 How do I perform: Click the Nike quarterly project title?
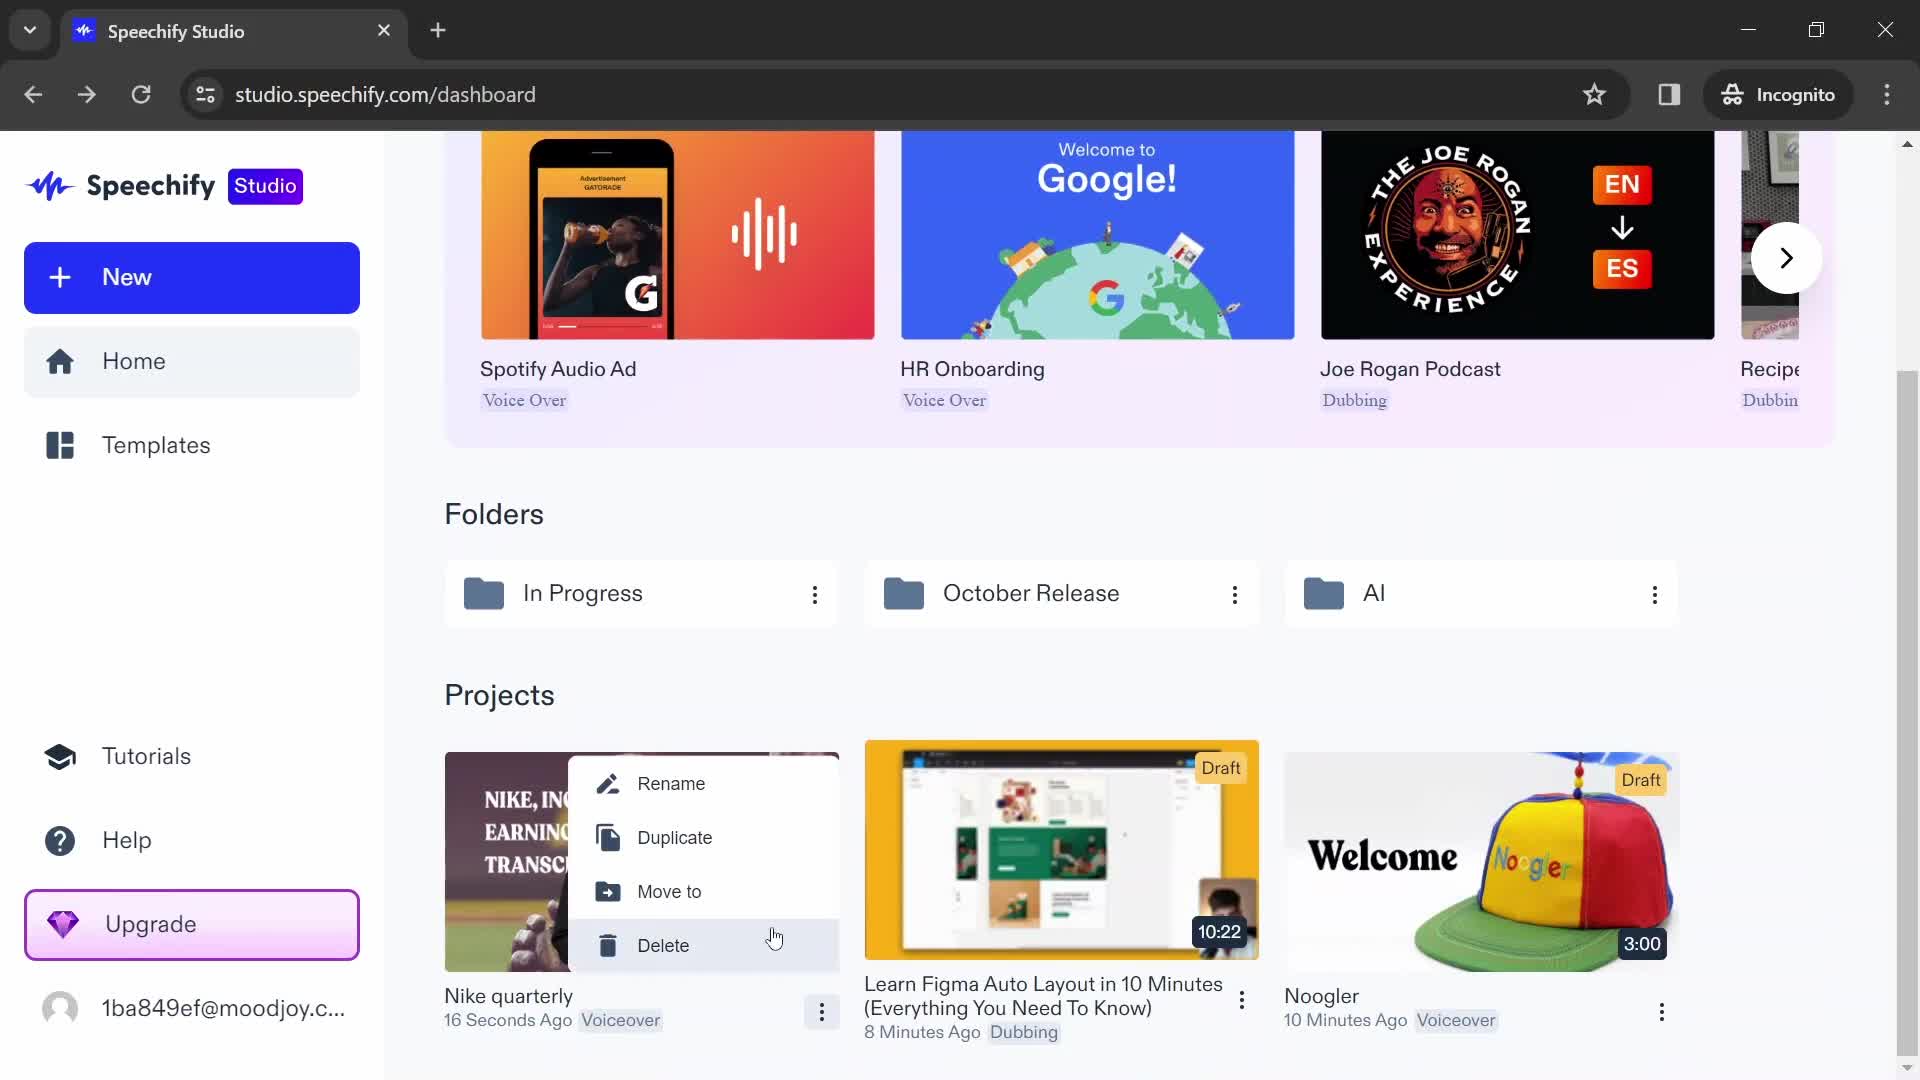tap(509, 997)
